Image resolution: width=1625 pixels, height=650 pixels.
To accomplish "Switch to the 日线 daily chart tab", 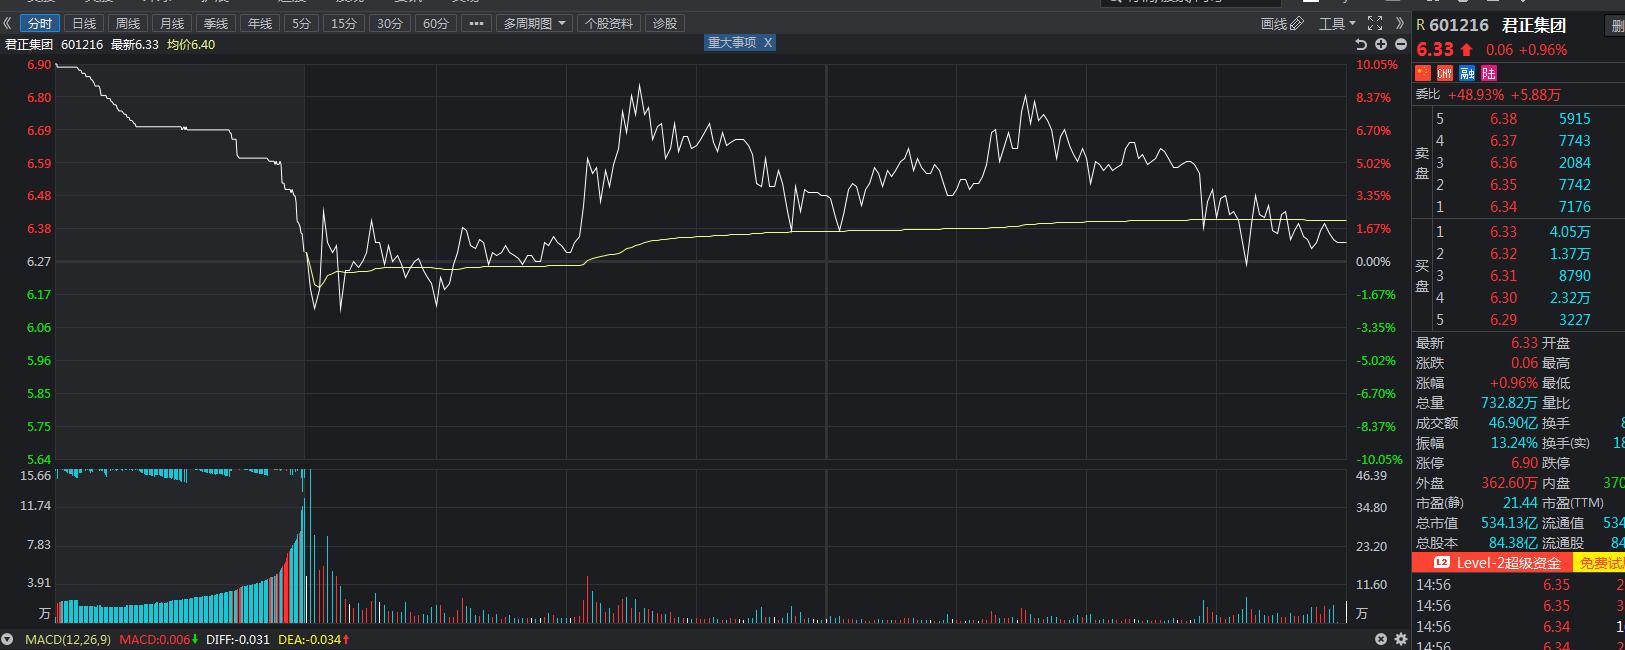I will point(84,23).
